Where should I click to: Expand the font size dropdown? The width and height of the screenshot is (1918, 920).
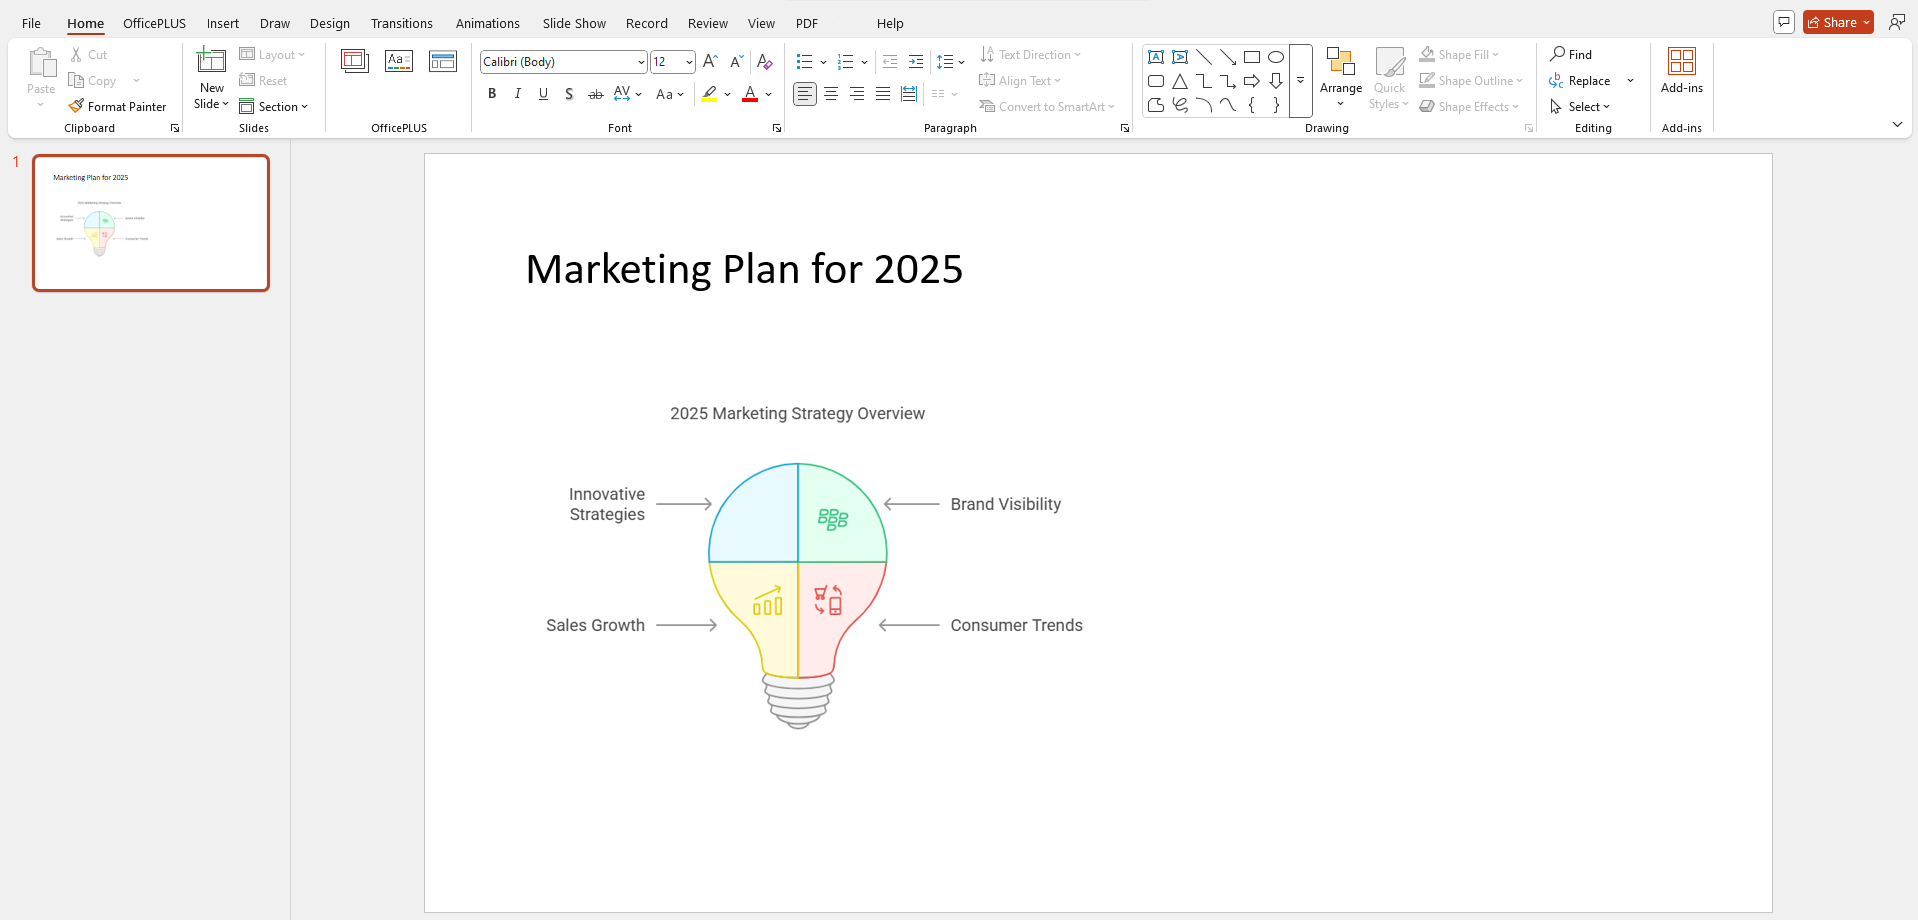[x=689, y=62]
